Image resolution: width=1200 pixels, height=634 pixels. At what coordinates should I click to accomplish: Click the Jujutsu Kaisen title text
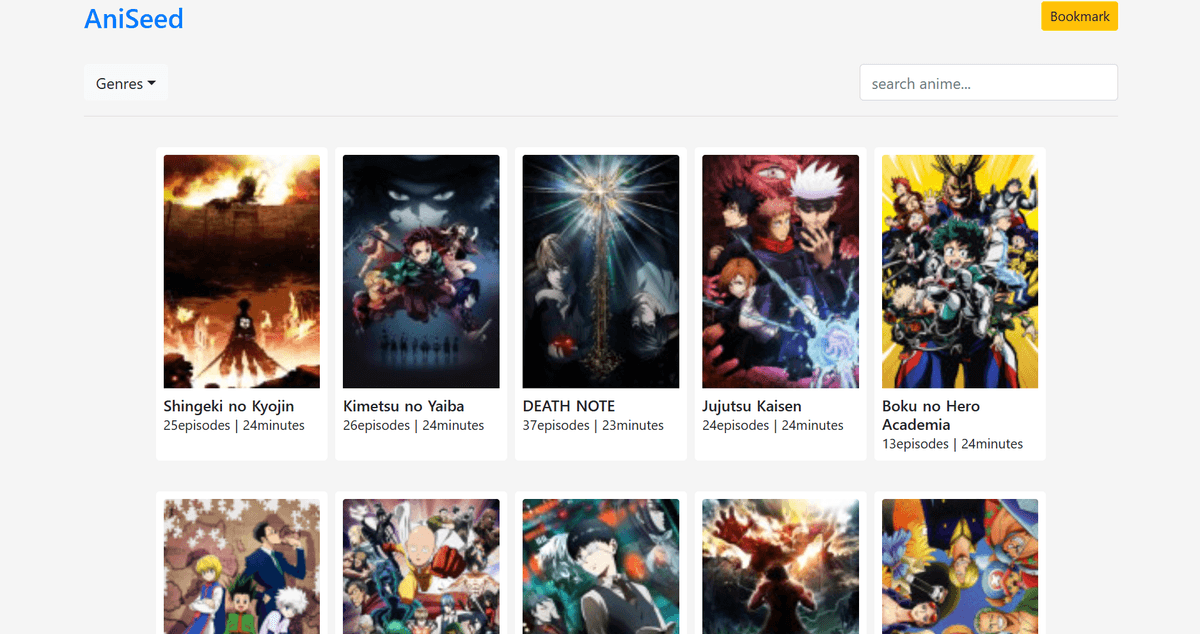[752, 406]
